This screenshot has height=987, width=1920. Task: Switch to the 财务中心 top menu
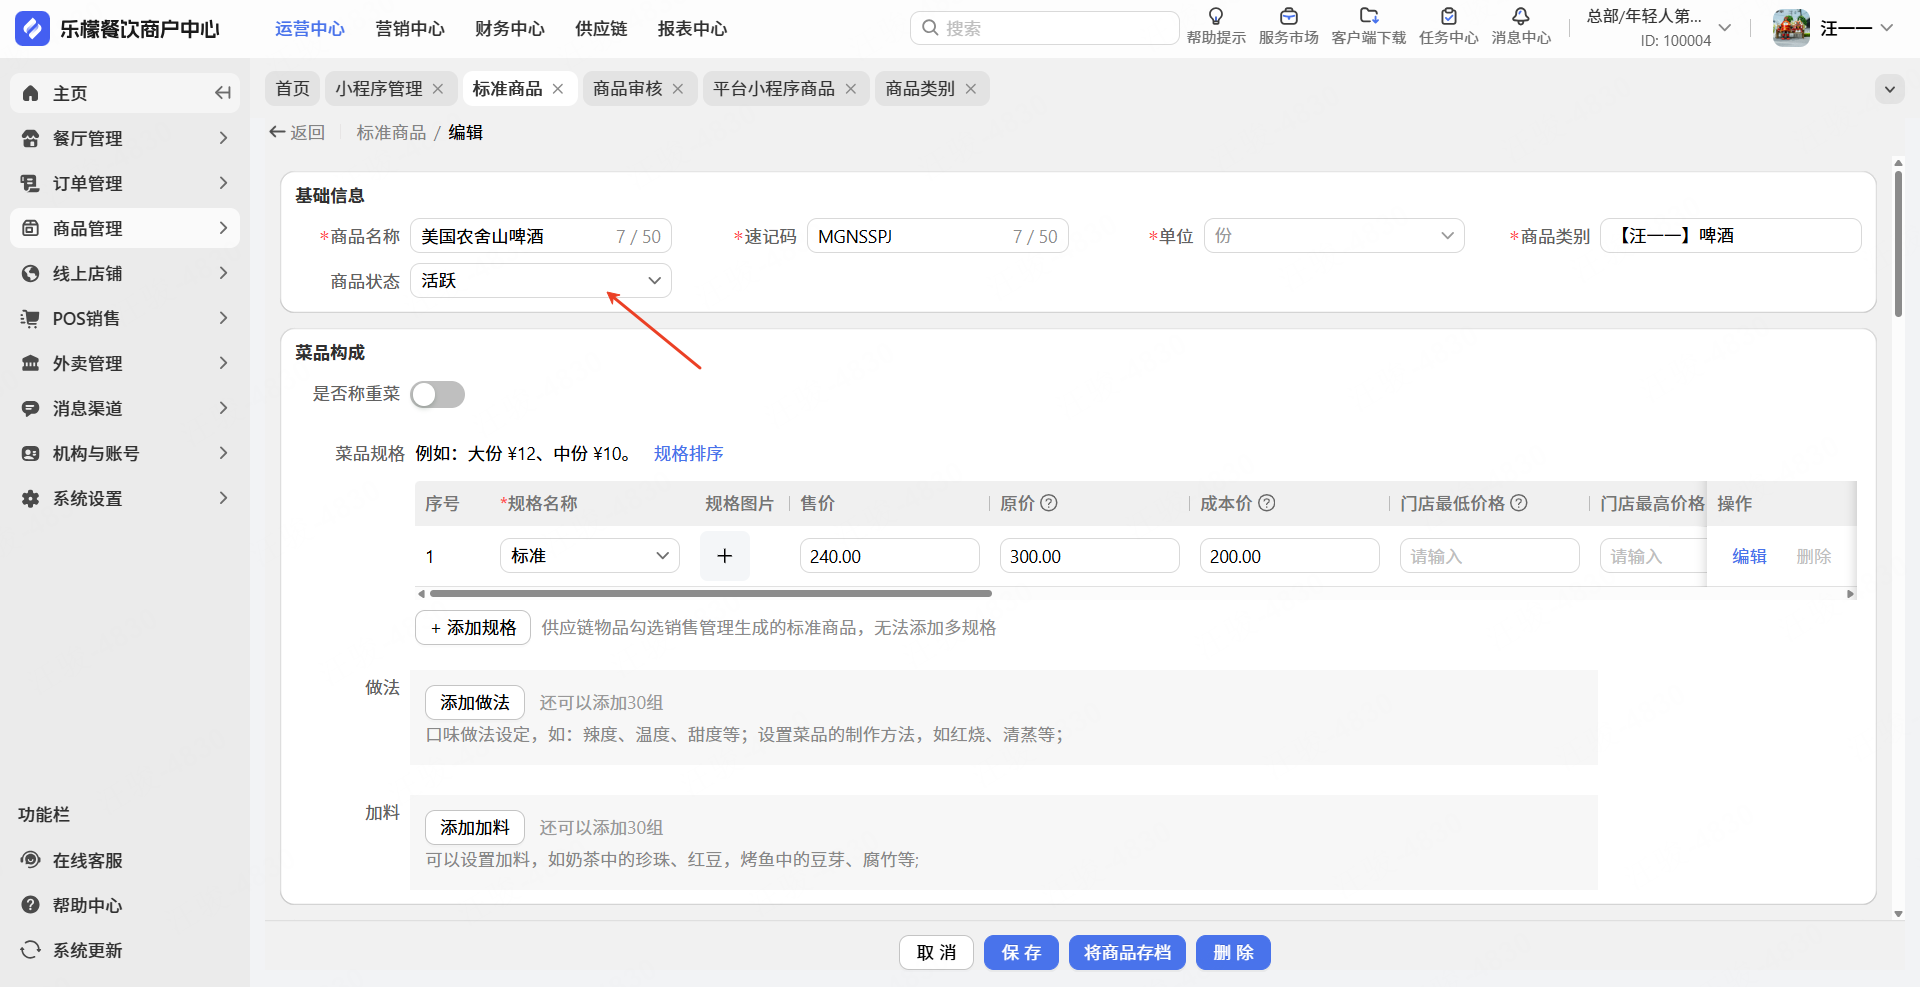pyautogui.click(x=509, y=29)
